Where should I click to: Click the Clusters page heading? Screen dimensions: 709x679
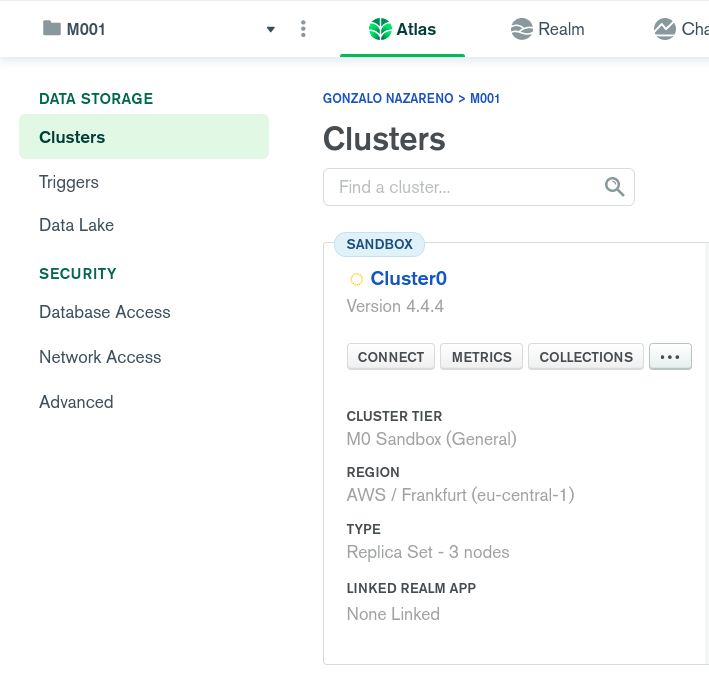click(x=384, y=138)
